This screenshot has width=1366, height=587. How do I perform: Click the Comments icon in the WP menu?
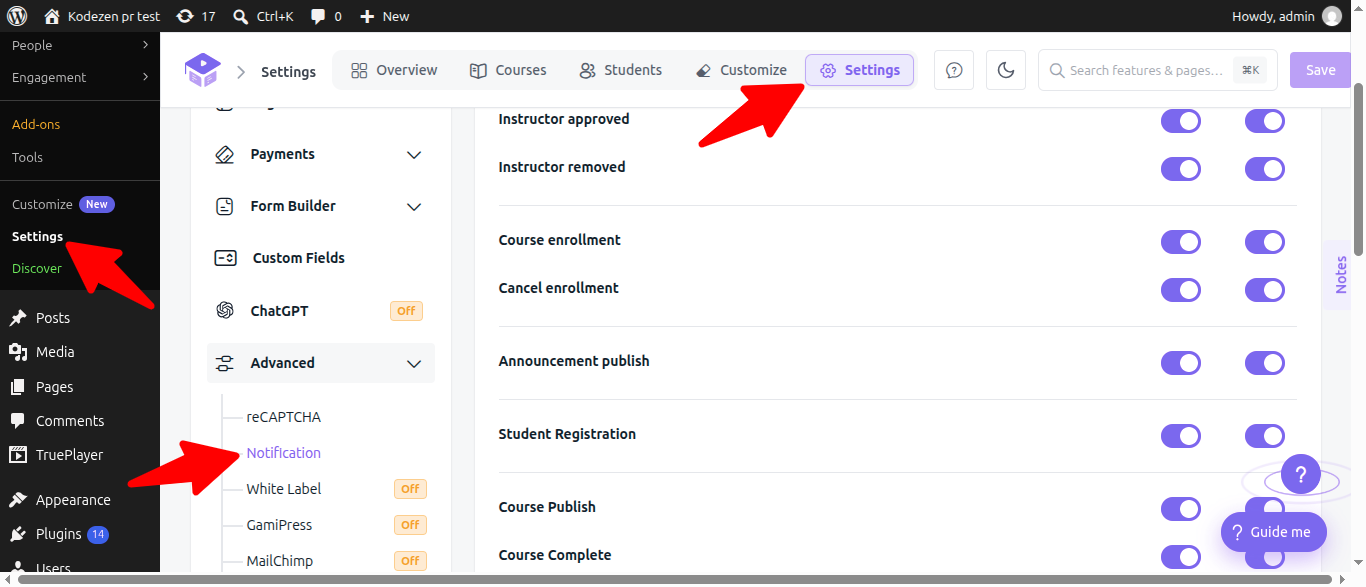(x=18, y=421)
